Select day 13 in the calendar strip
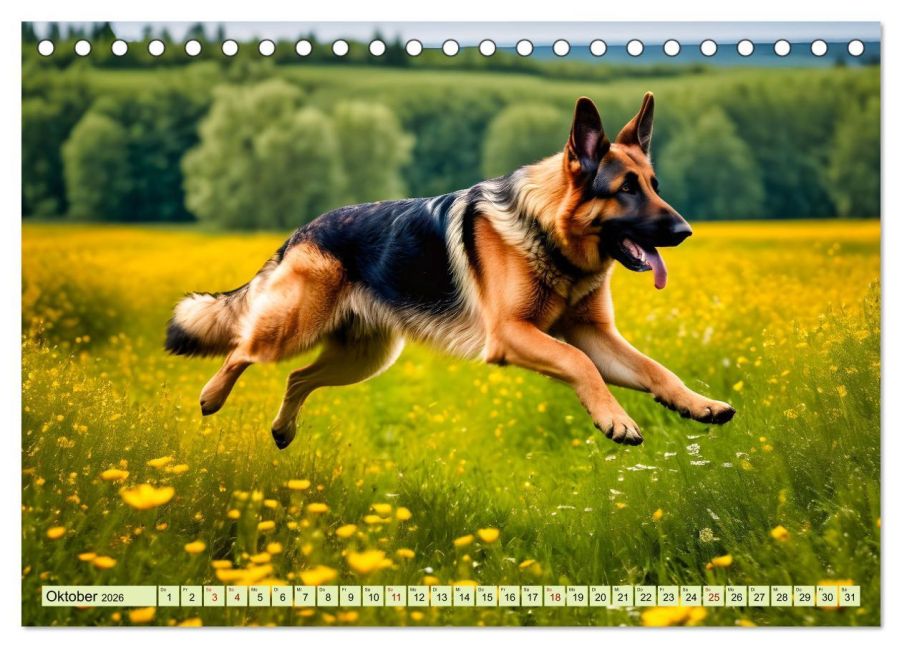Screen dimensions: 902x648 coord(441,596)
